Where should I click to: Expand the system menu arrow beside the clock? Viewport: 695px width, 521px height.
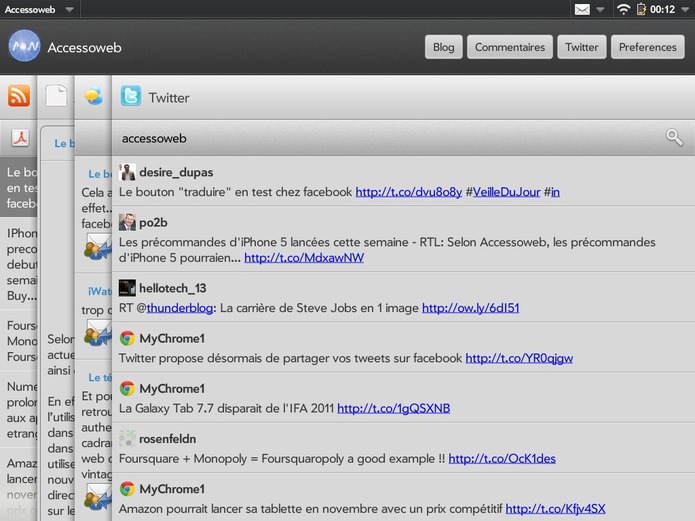tap(685, 9)
